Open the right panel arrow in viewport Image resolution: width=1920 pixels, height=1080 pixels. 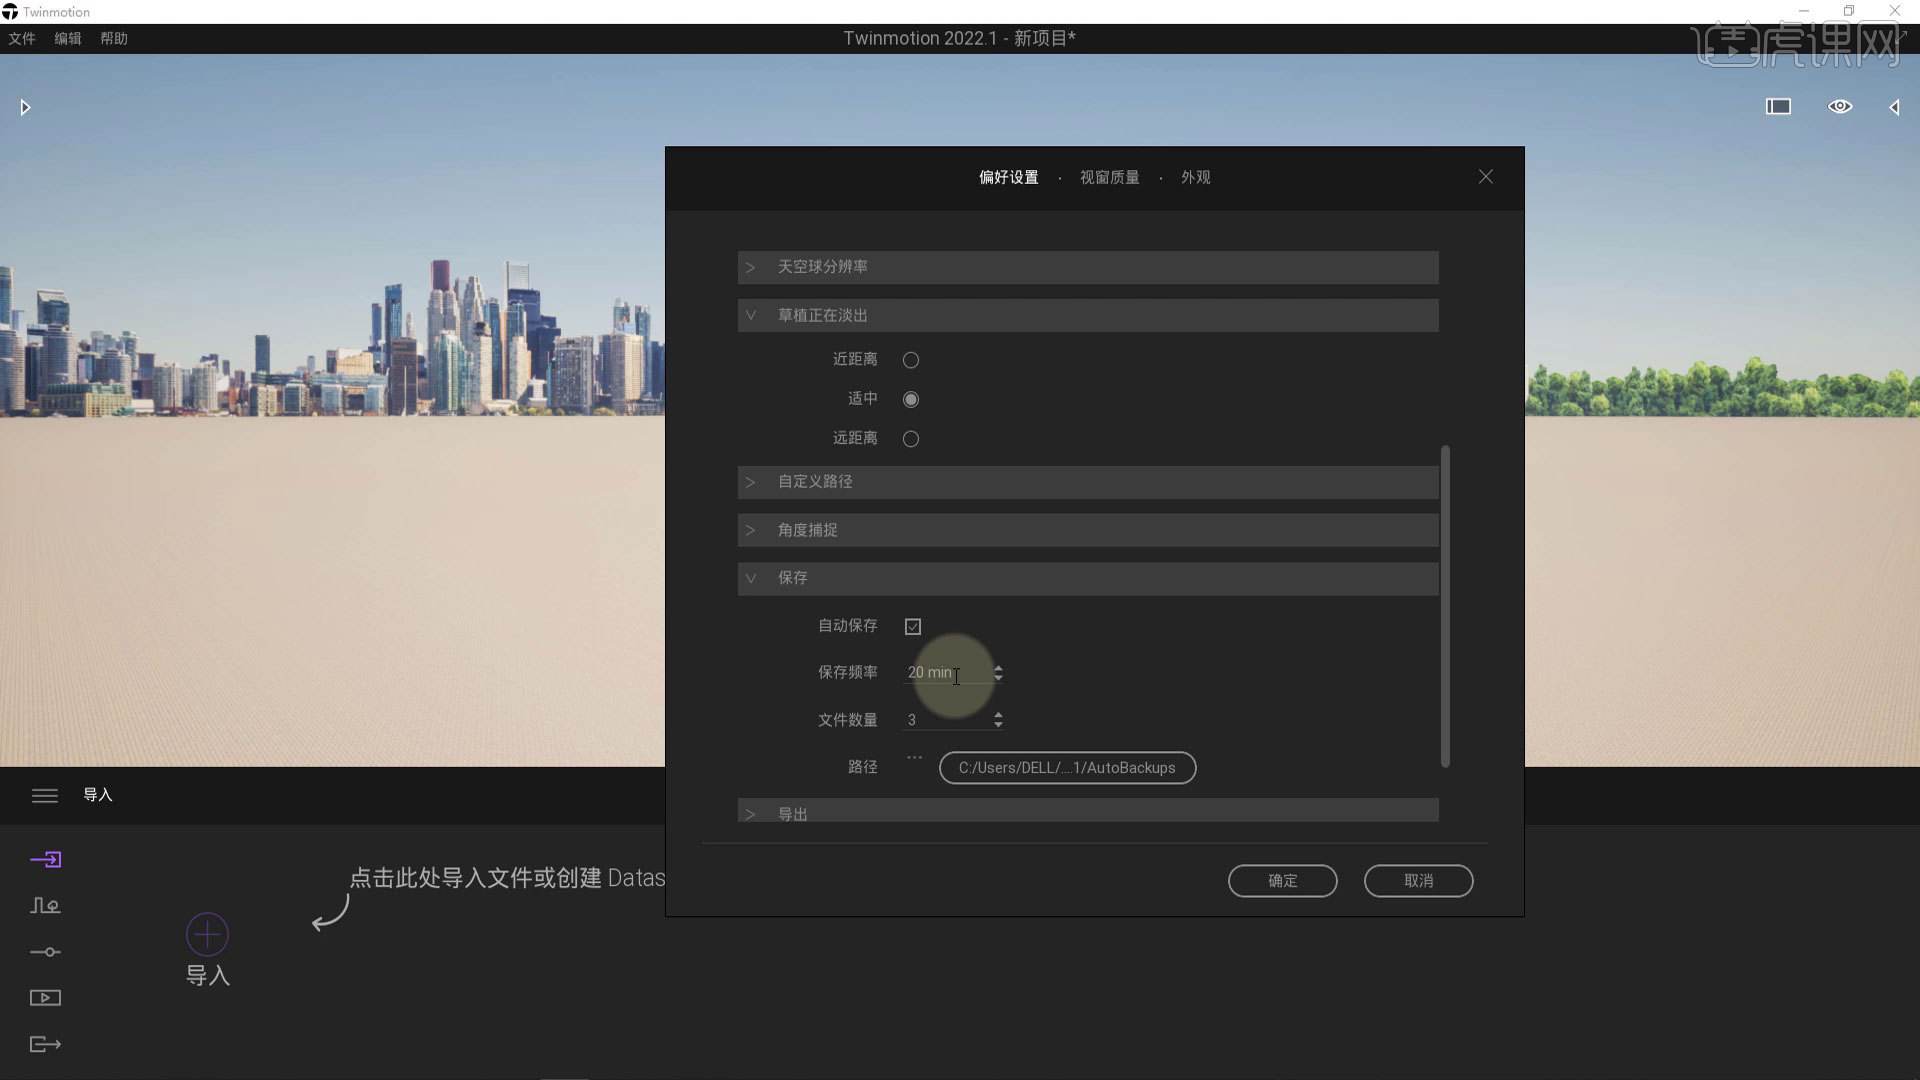[1894, 107]
